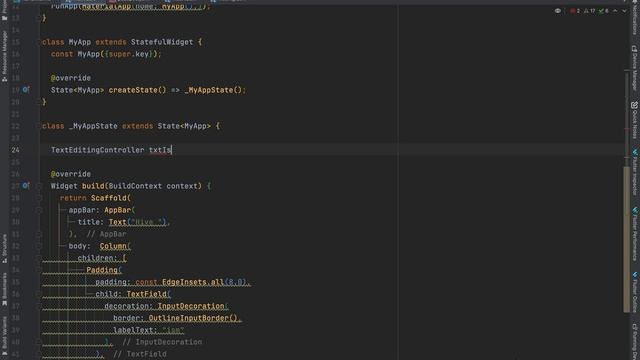This screenshot has width=640, height=360.
Task: Click the Column widget text
Action: (x=113, y=246)
